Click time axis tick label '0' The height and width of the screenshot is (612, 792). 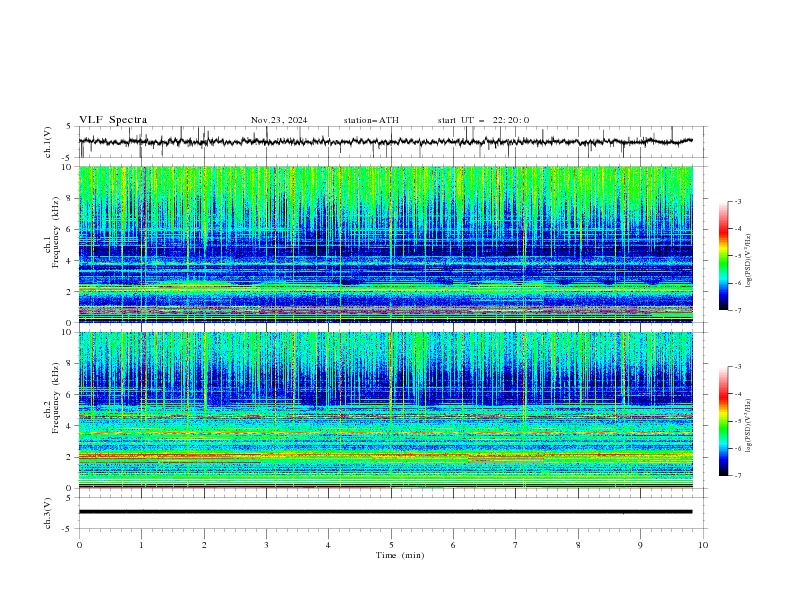(79, 545)
